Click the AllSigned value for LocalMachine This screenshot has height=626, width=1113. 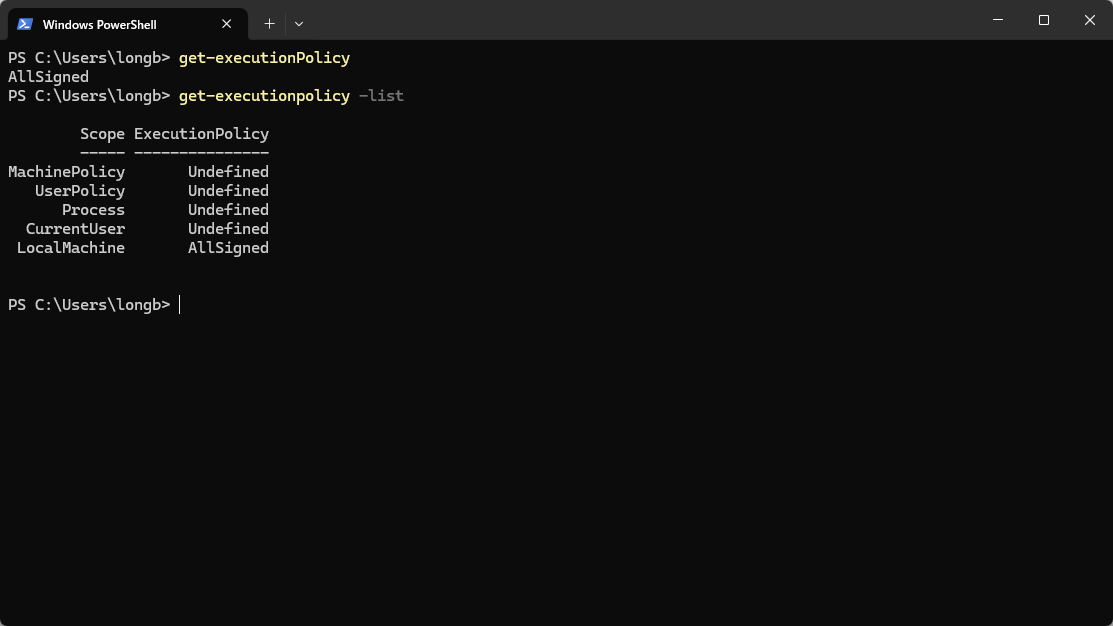[x=229, y=248]
